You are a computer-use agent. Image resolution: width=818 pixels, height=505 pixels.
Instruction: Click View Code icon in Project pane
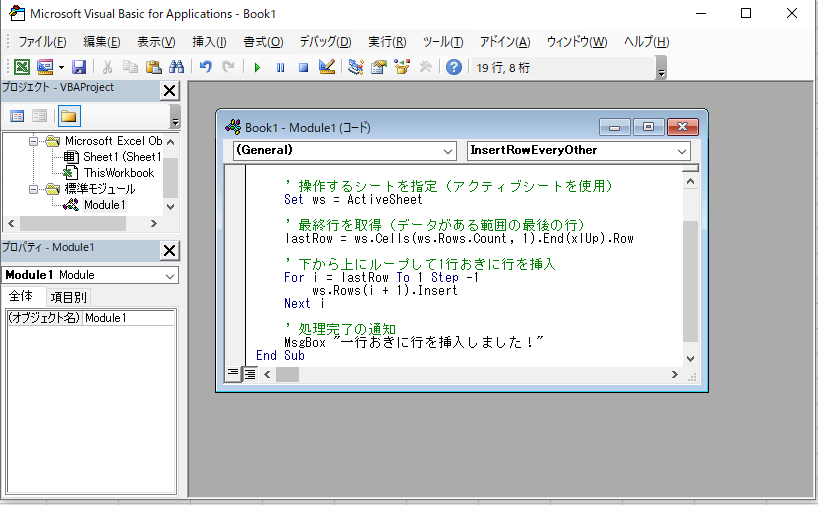pos(17,116)
